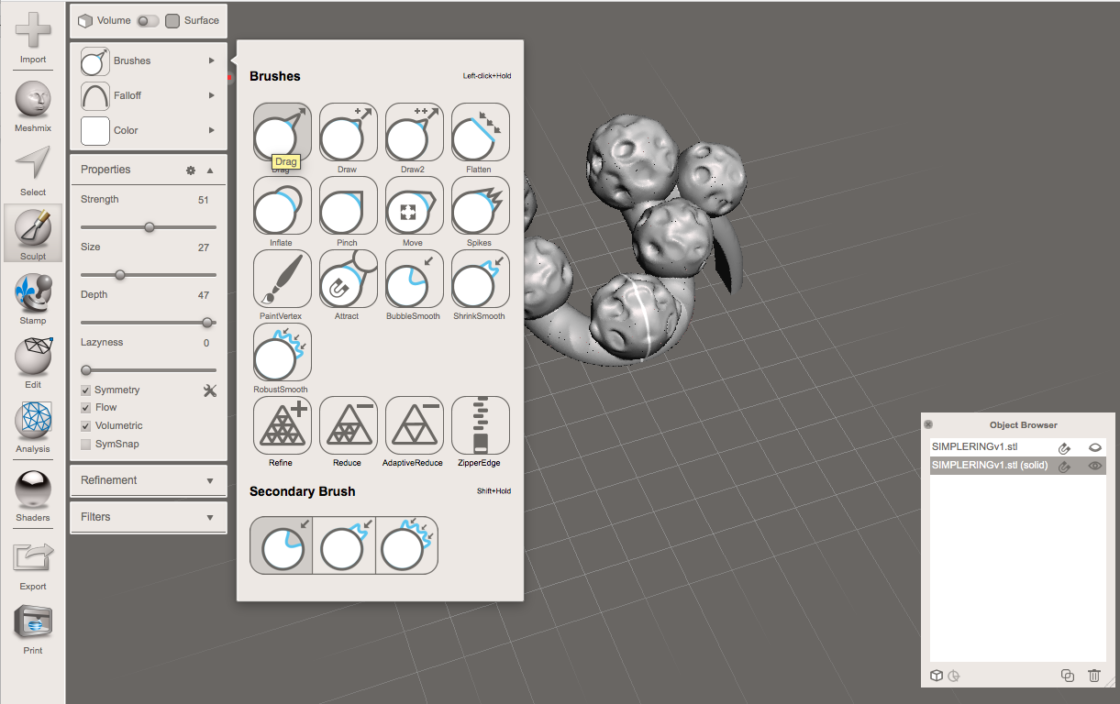Expand the Refinement section

point(148,482)
